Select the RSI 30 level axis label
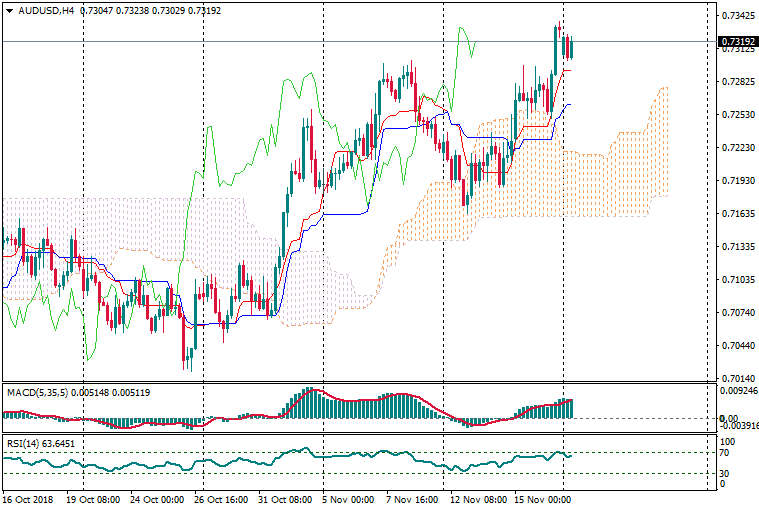Viewport: 759px width, 511px height. coord(726,473)
